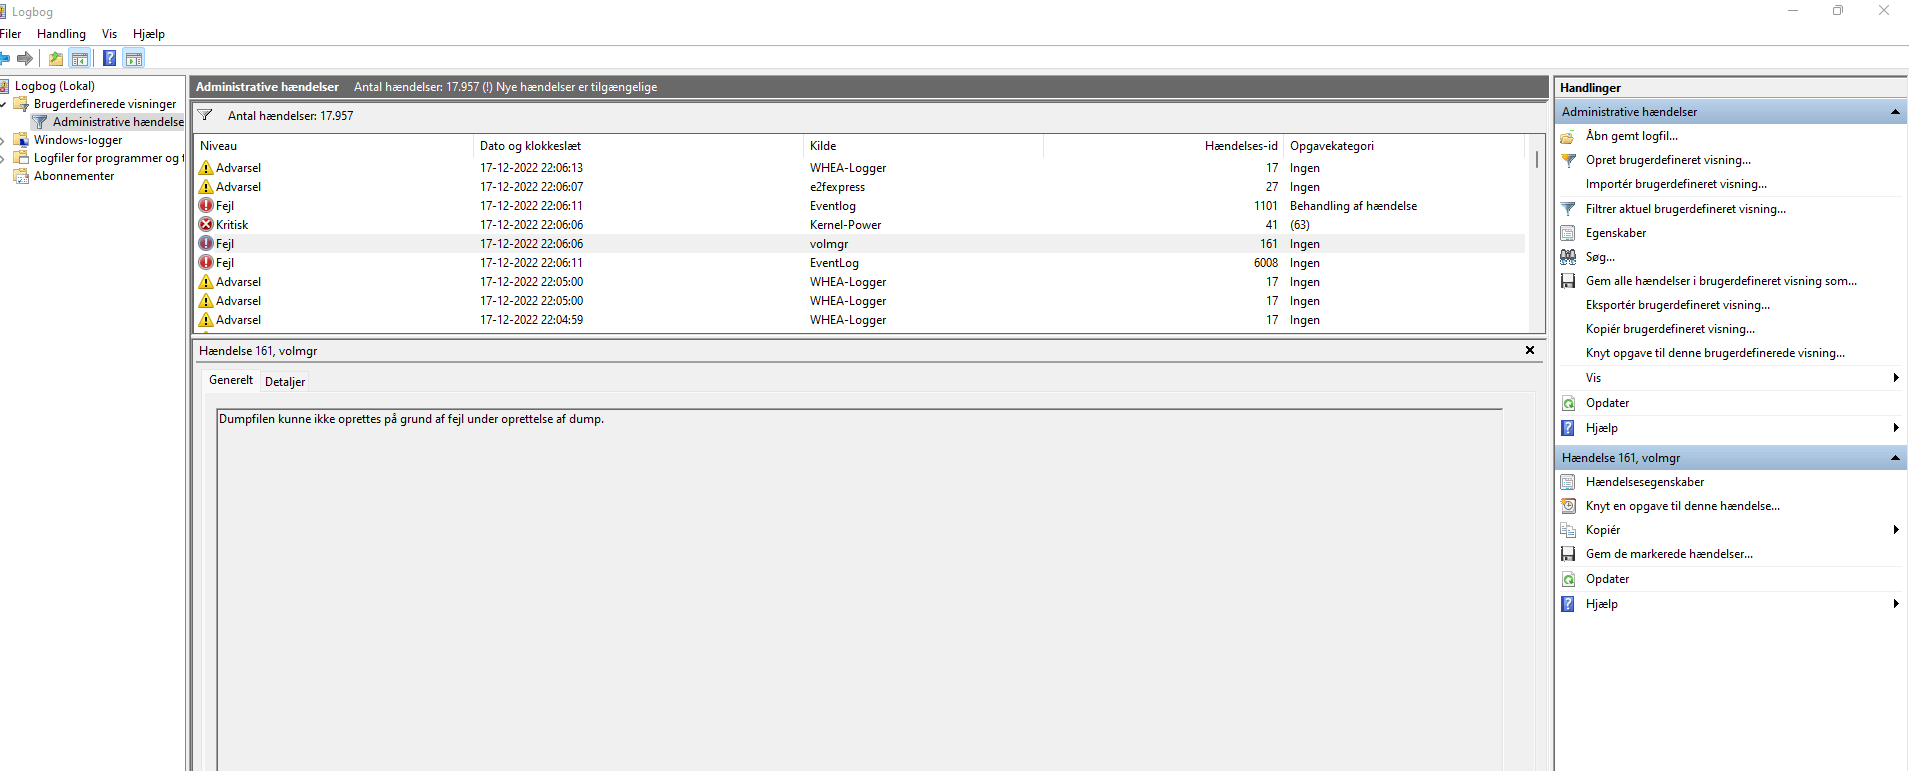The image size is (1909, 771).
Task: Select the Generelt tab
Action: (x=231, y=380)
